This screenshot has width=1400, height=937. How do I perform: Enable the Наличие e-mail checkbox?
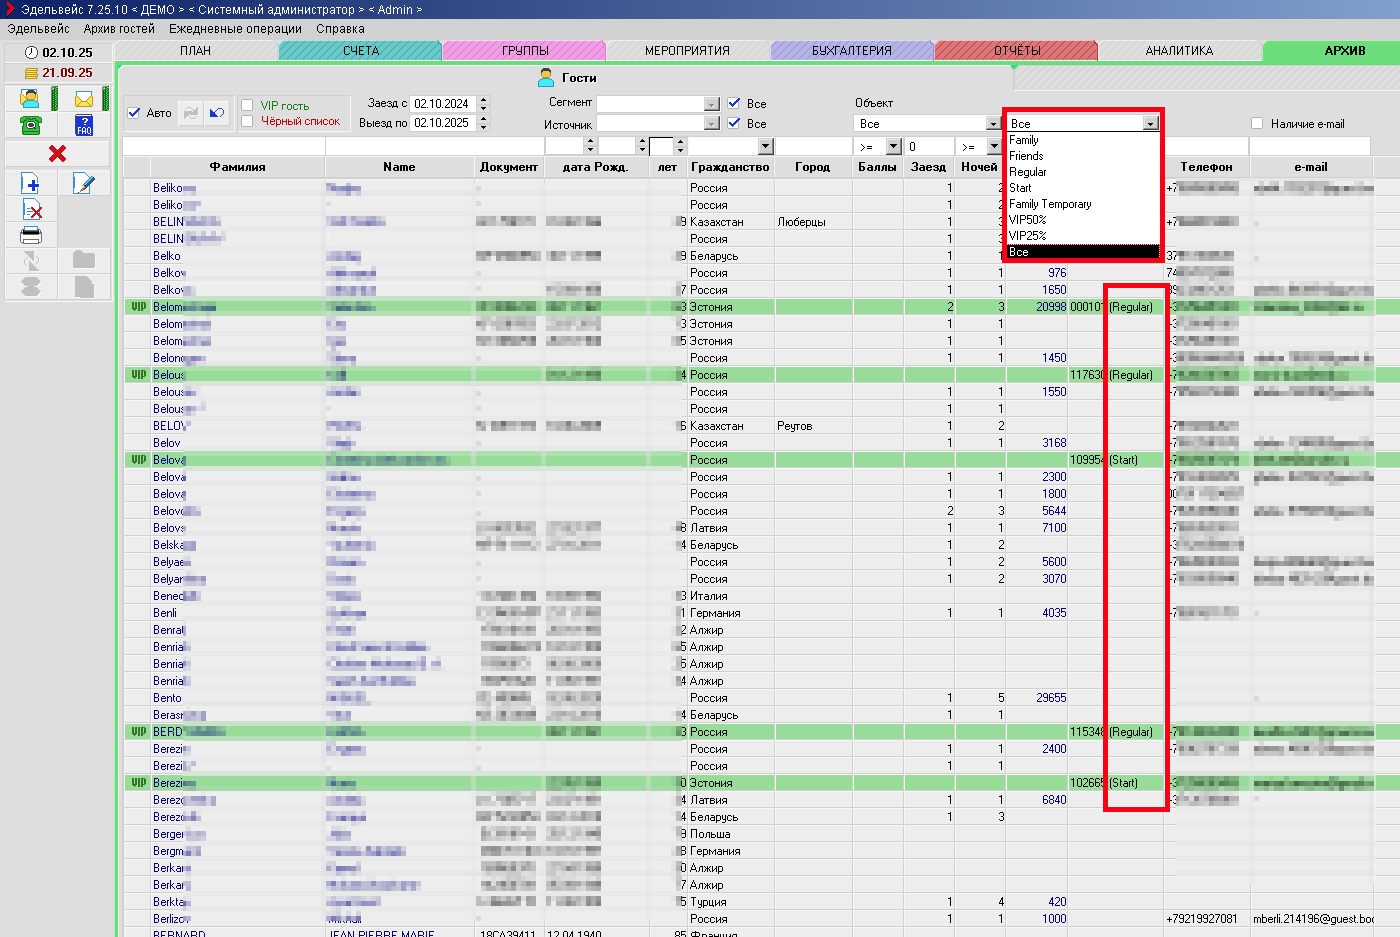pos(1257,123)
